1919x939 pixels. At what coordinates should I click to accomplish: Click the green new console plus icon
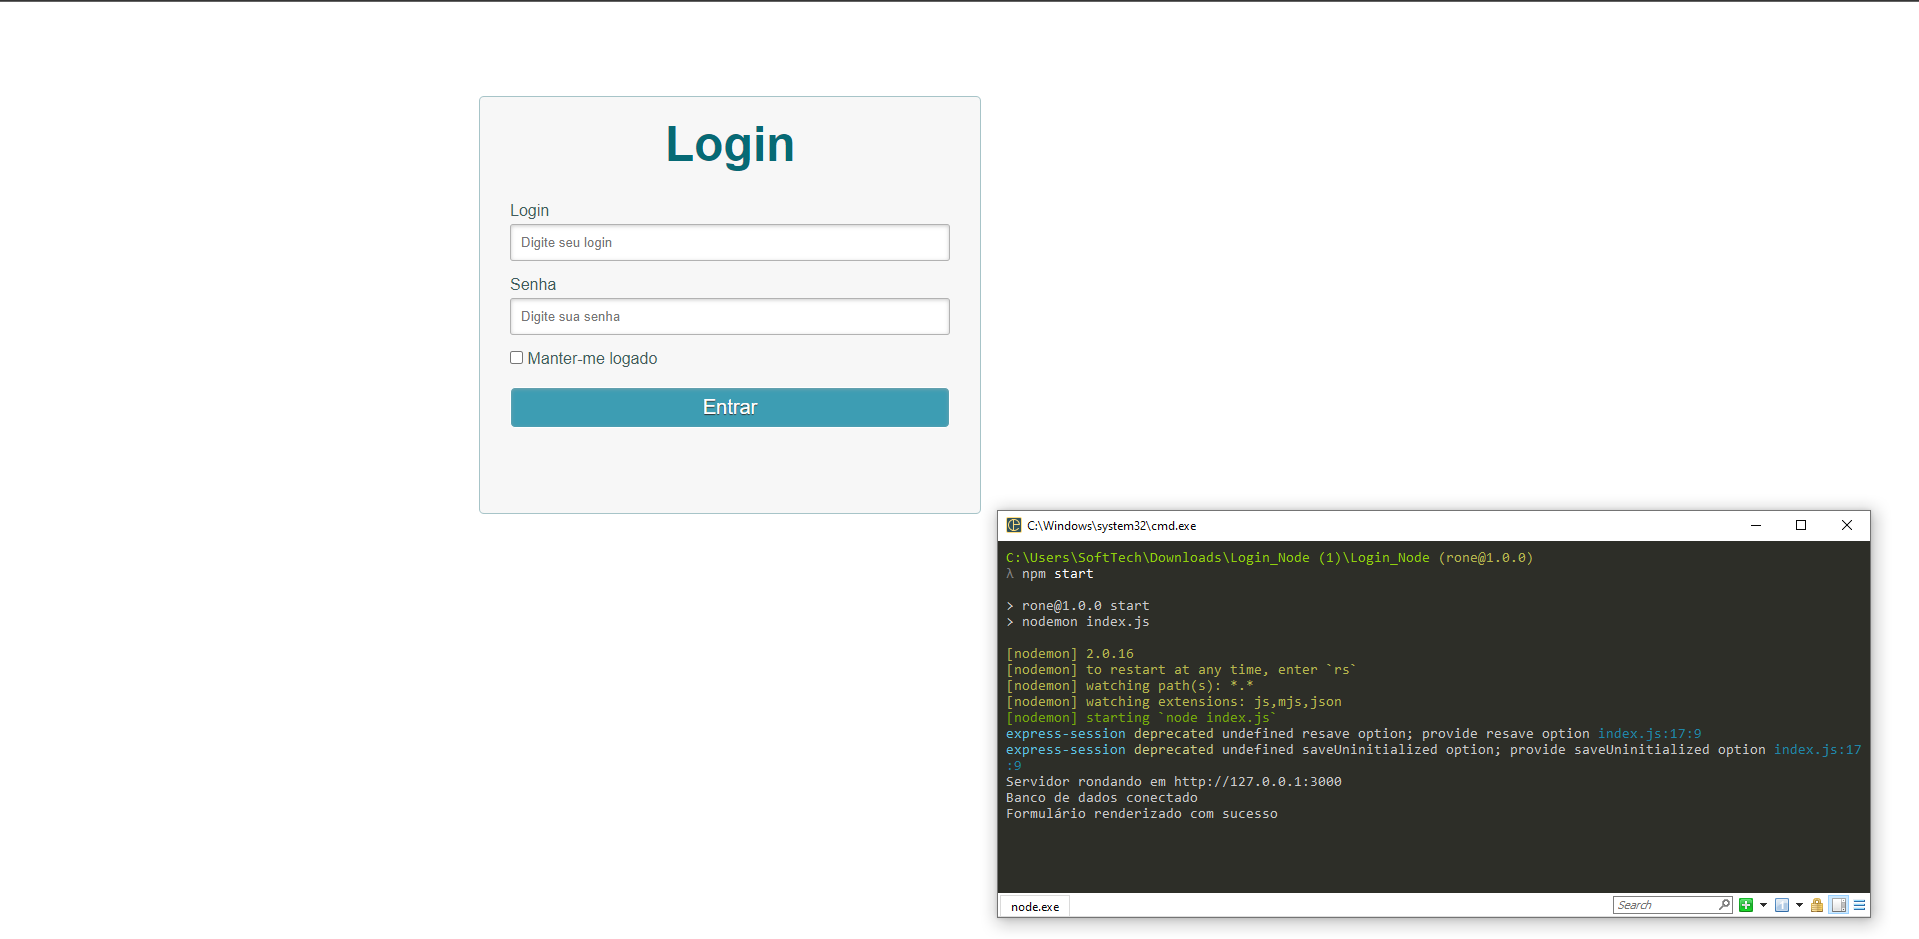(1746, 905)
